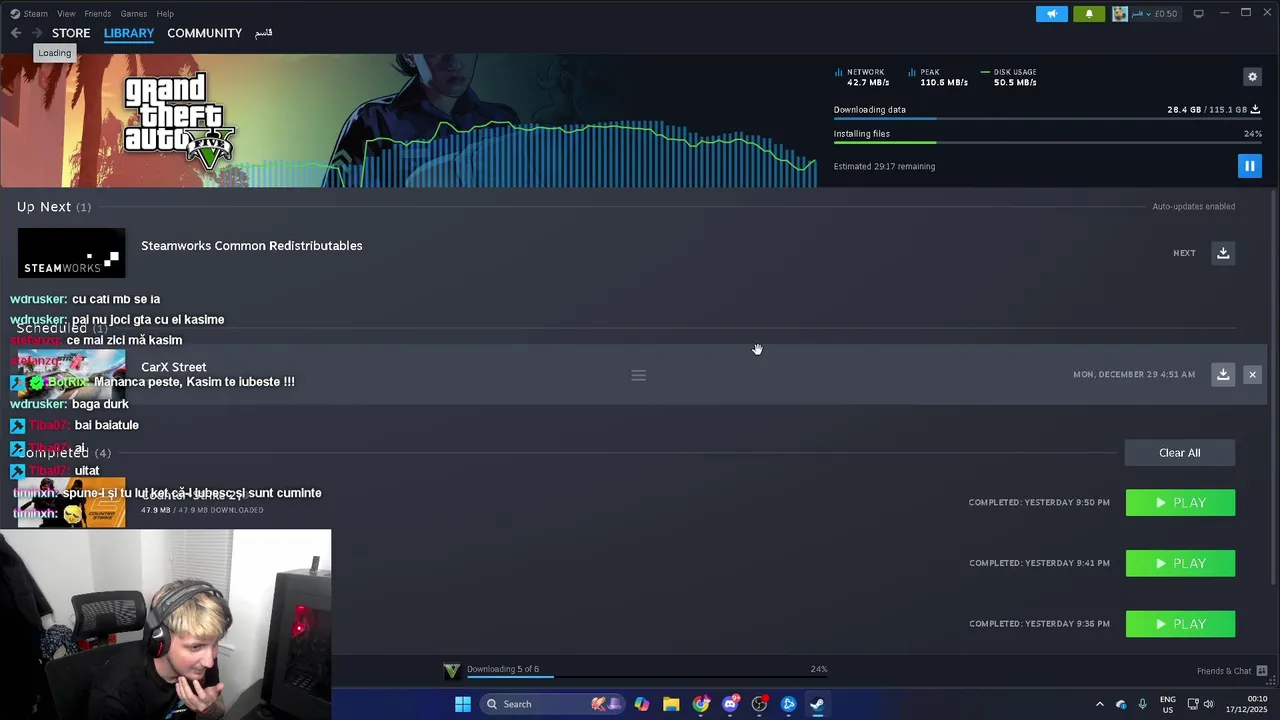This screenshot has height=720, width=1280.
Task: Play the game completed at 9:41 PM
Action: 1180,563
